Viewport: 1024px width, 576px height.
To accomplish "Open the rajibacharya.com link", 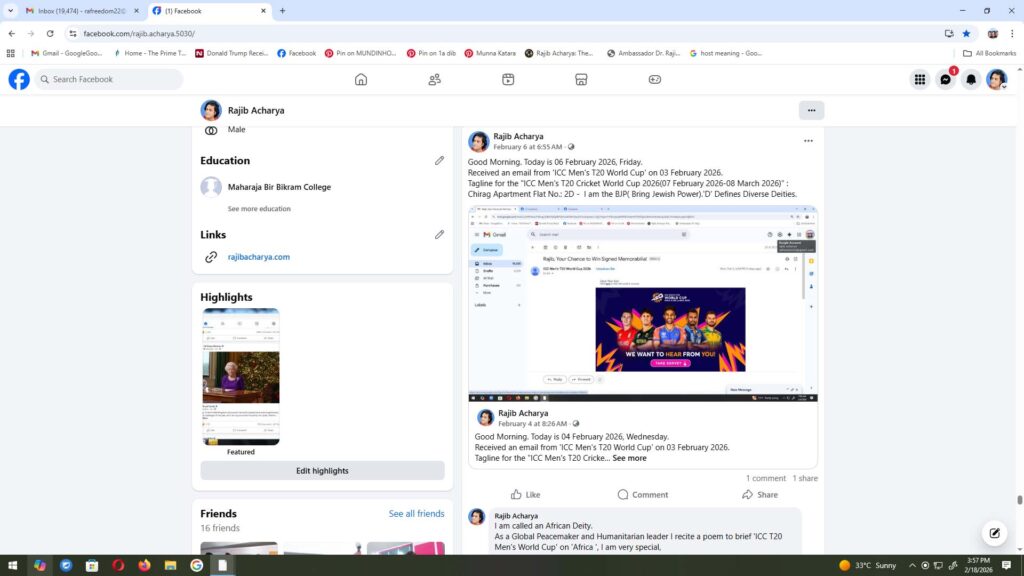I will (x=258, y=257).
